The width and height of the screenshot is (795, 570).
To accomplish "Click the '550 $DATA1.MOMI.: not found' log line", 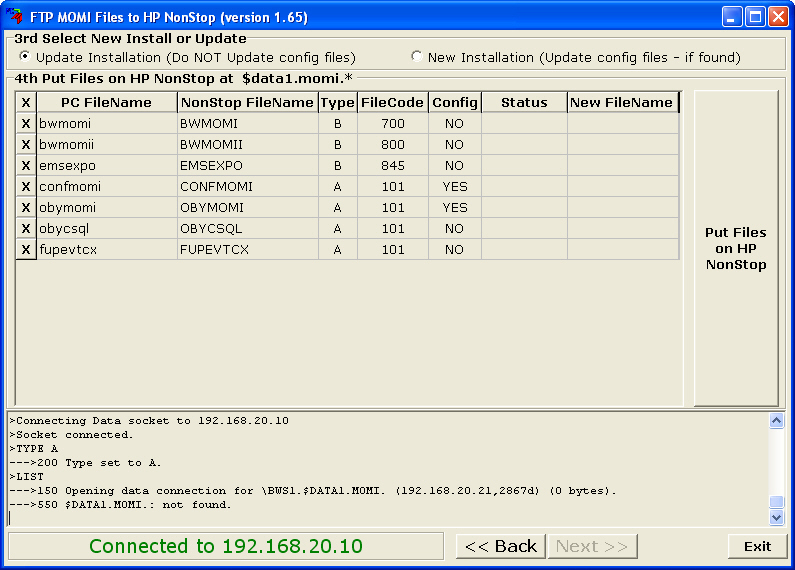I will pos(120,505).
